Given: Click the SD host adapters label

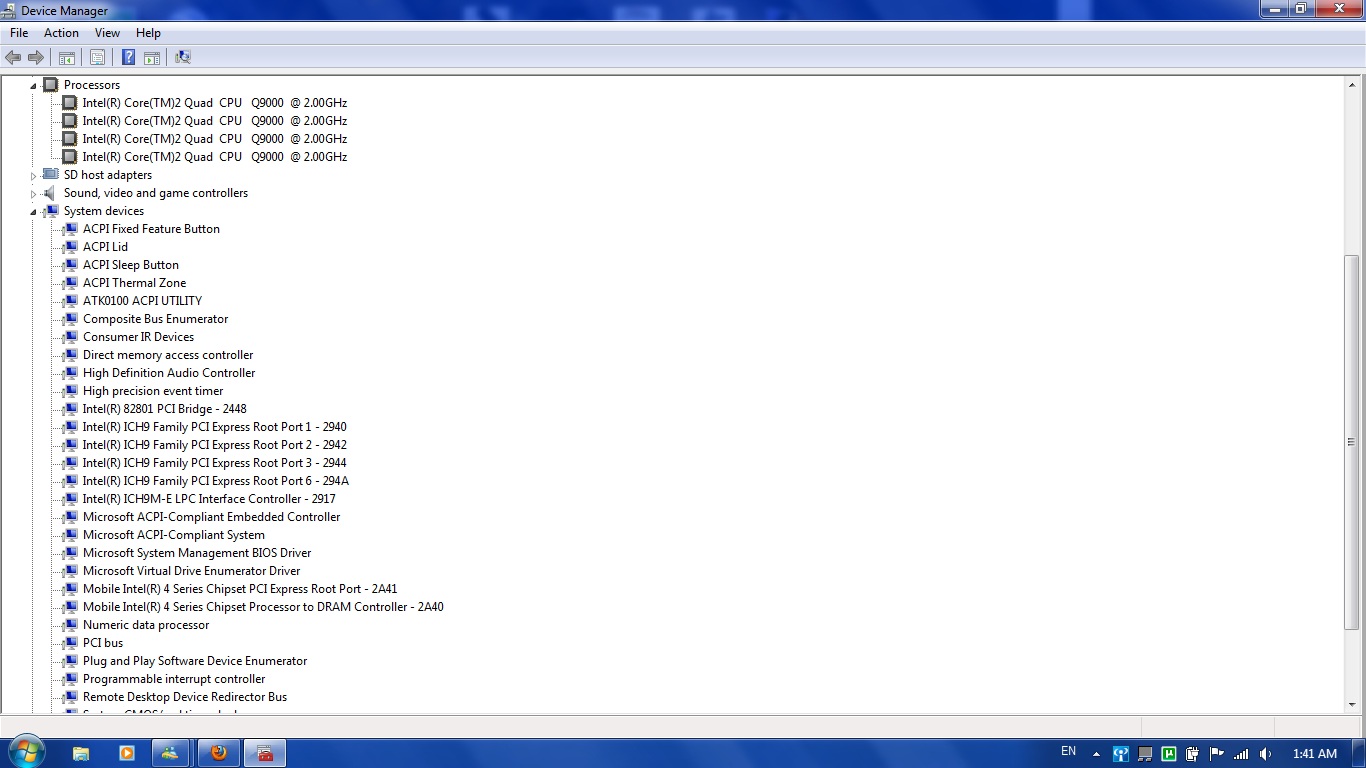Looking at the screenshot, I should [108, 175].
